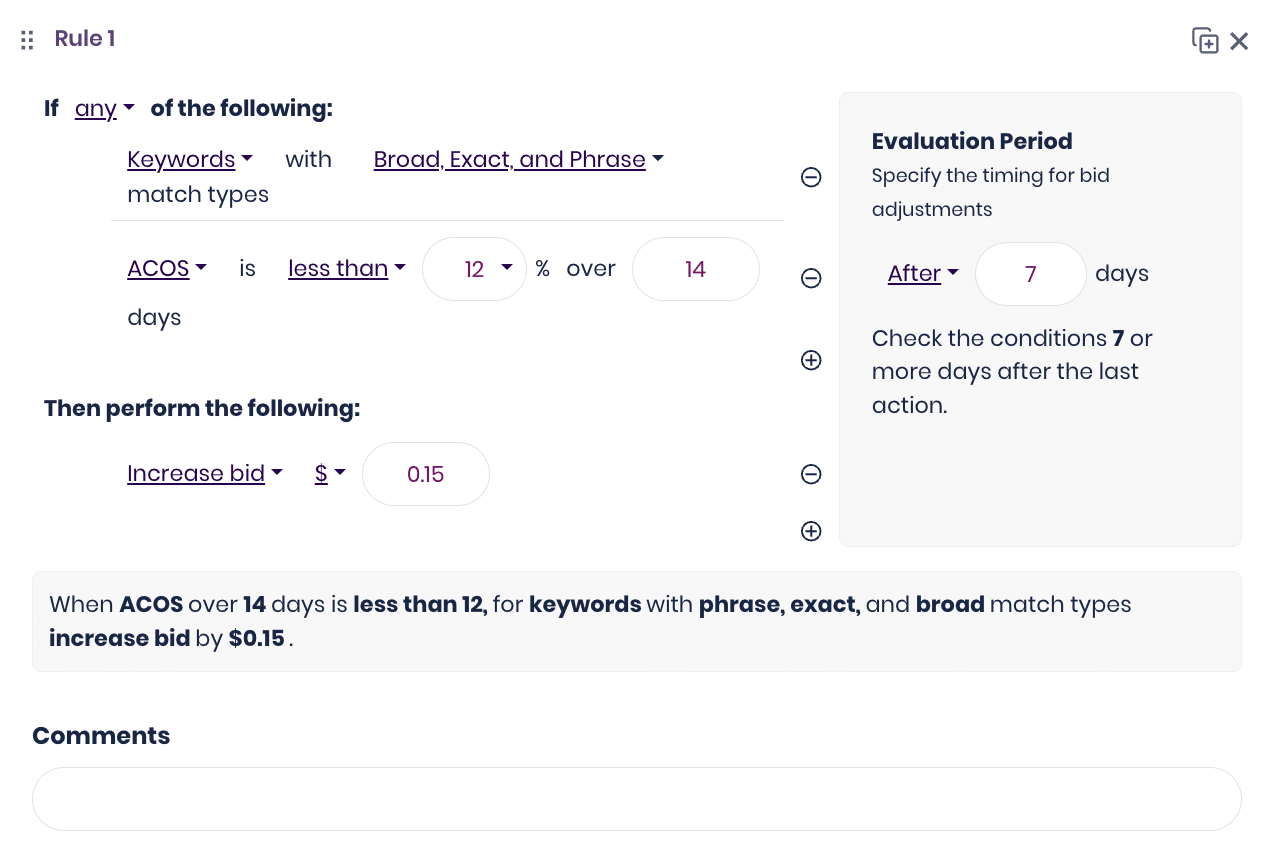Open the 12 percent threshold dropdown

coord(474,269)
